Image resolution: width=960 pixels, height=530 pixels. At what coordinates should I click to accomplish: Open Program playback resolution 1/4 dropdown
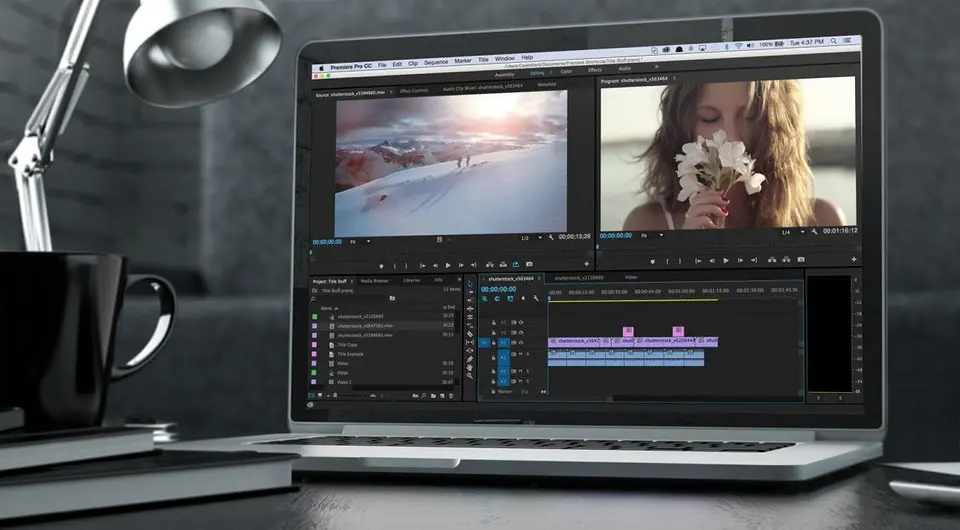[x=793, y=232]
